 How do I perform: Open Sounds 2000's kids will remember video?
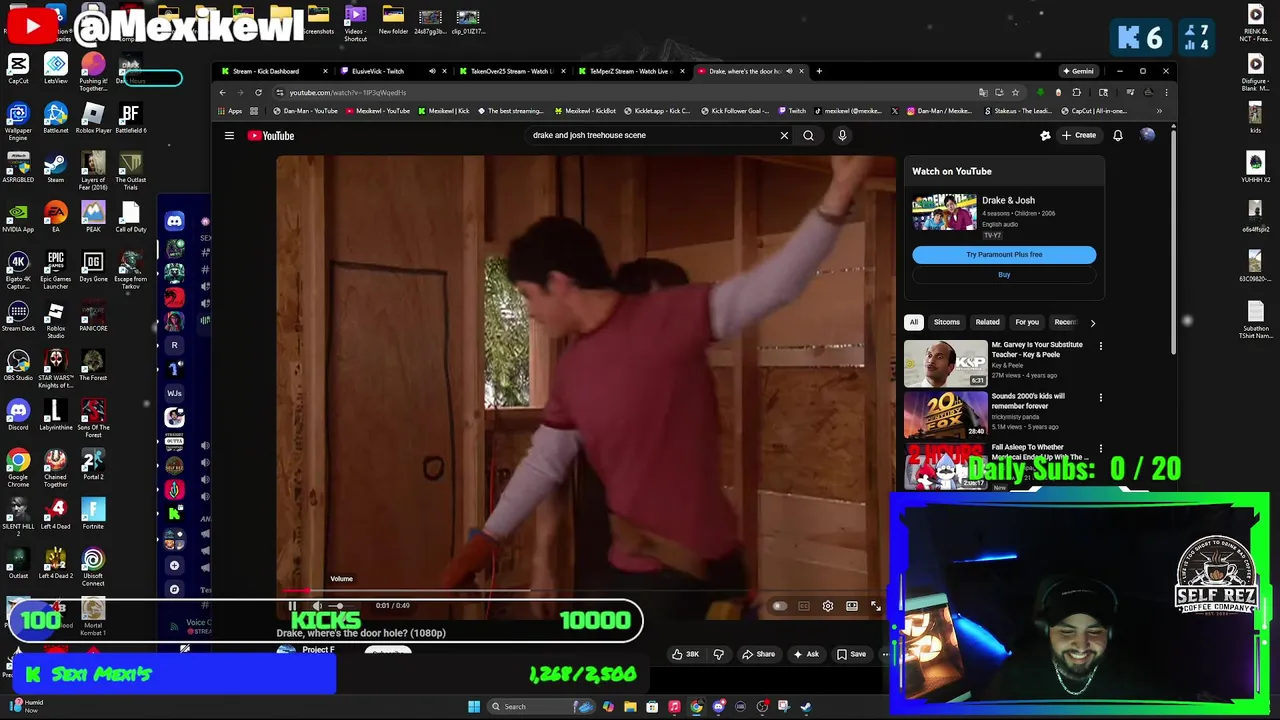(x=945, y=414)
